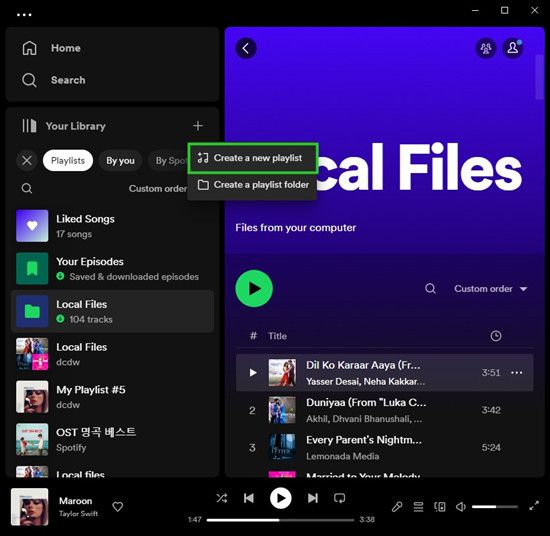Search within Your Library
This screenshot has width=550, height=536.
pos(27,188)
